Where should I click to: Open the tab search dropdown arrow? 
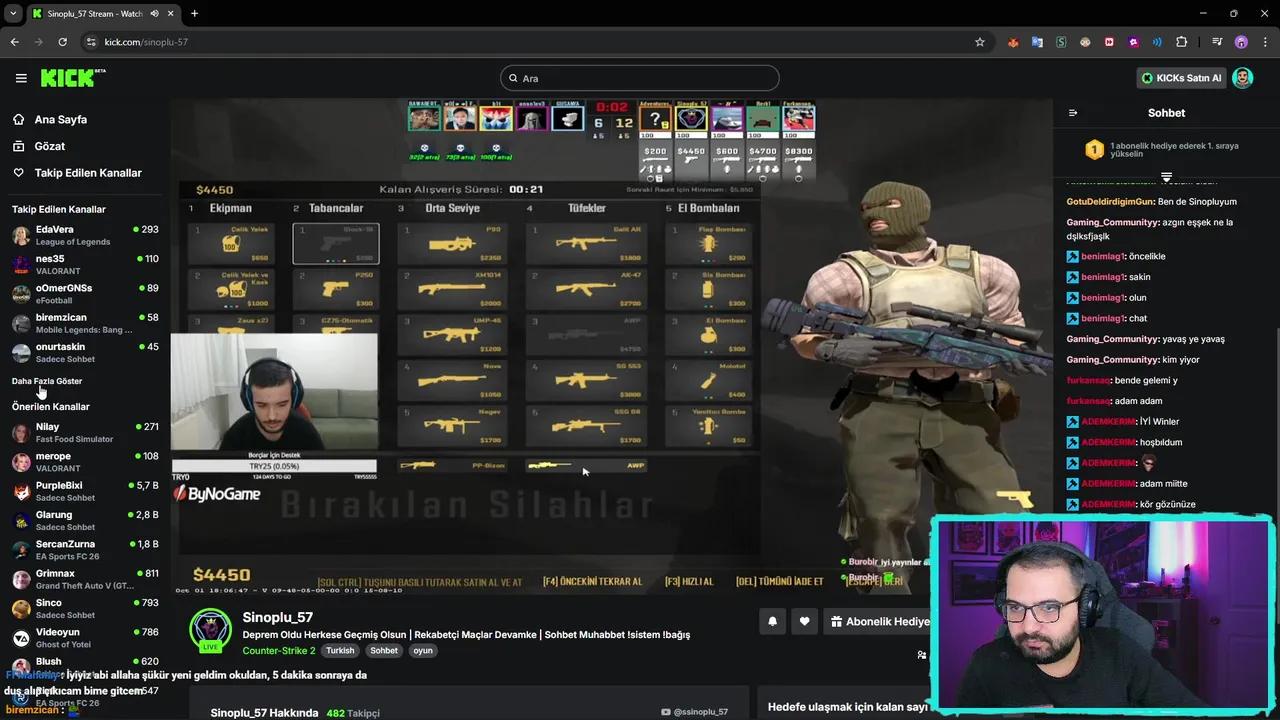13,14
